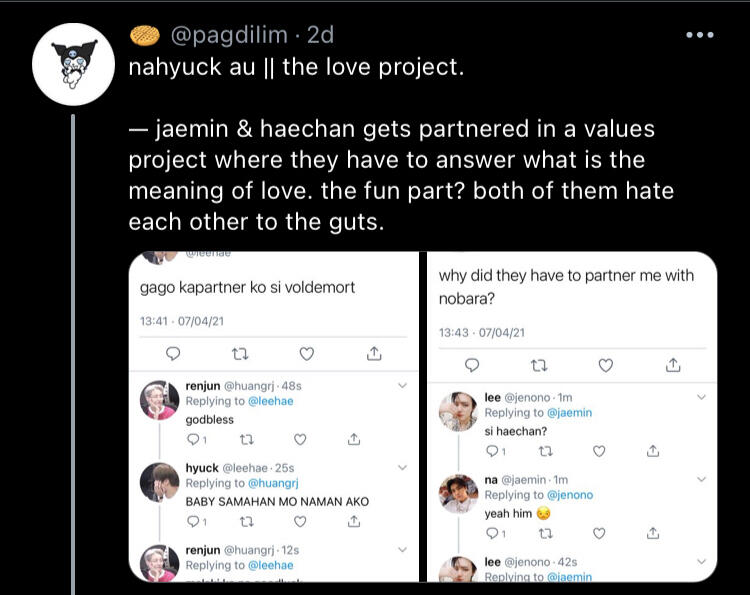The width and height of the screenshot is (750, 595).
Task: Open the three-dot more options menu
Action: pos(700,35)
